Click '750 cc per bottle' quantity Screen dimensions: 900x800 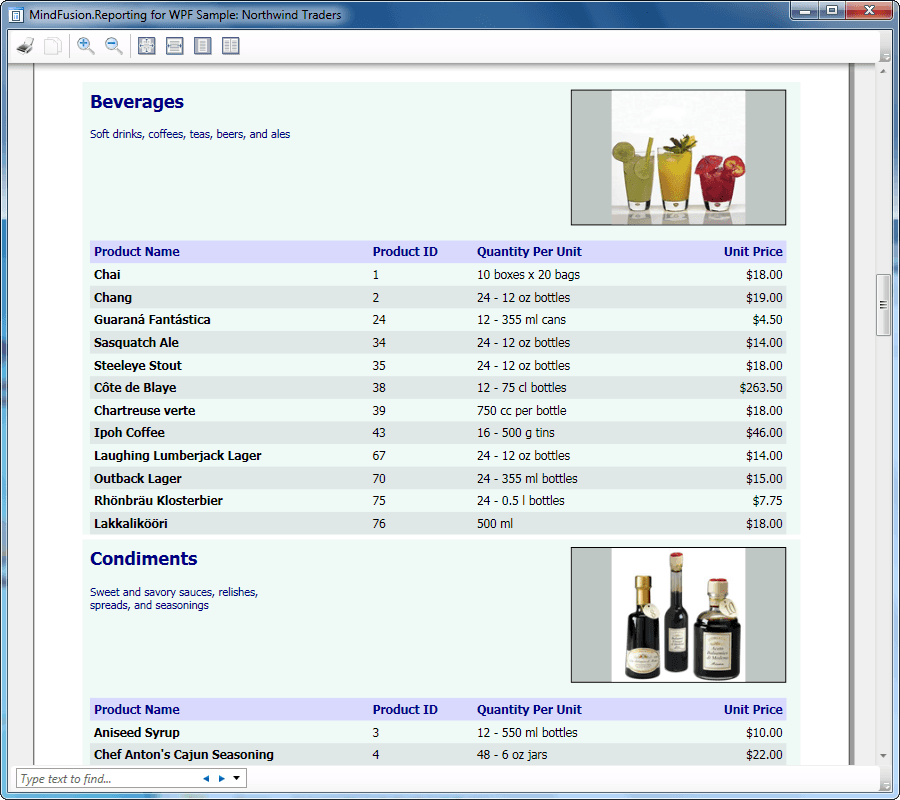pos(522,411)
